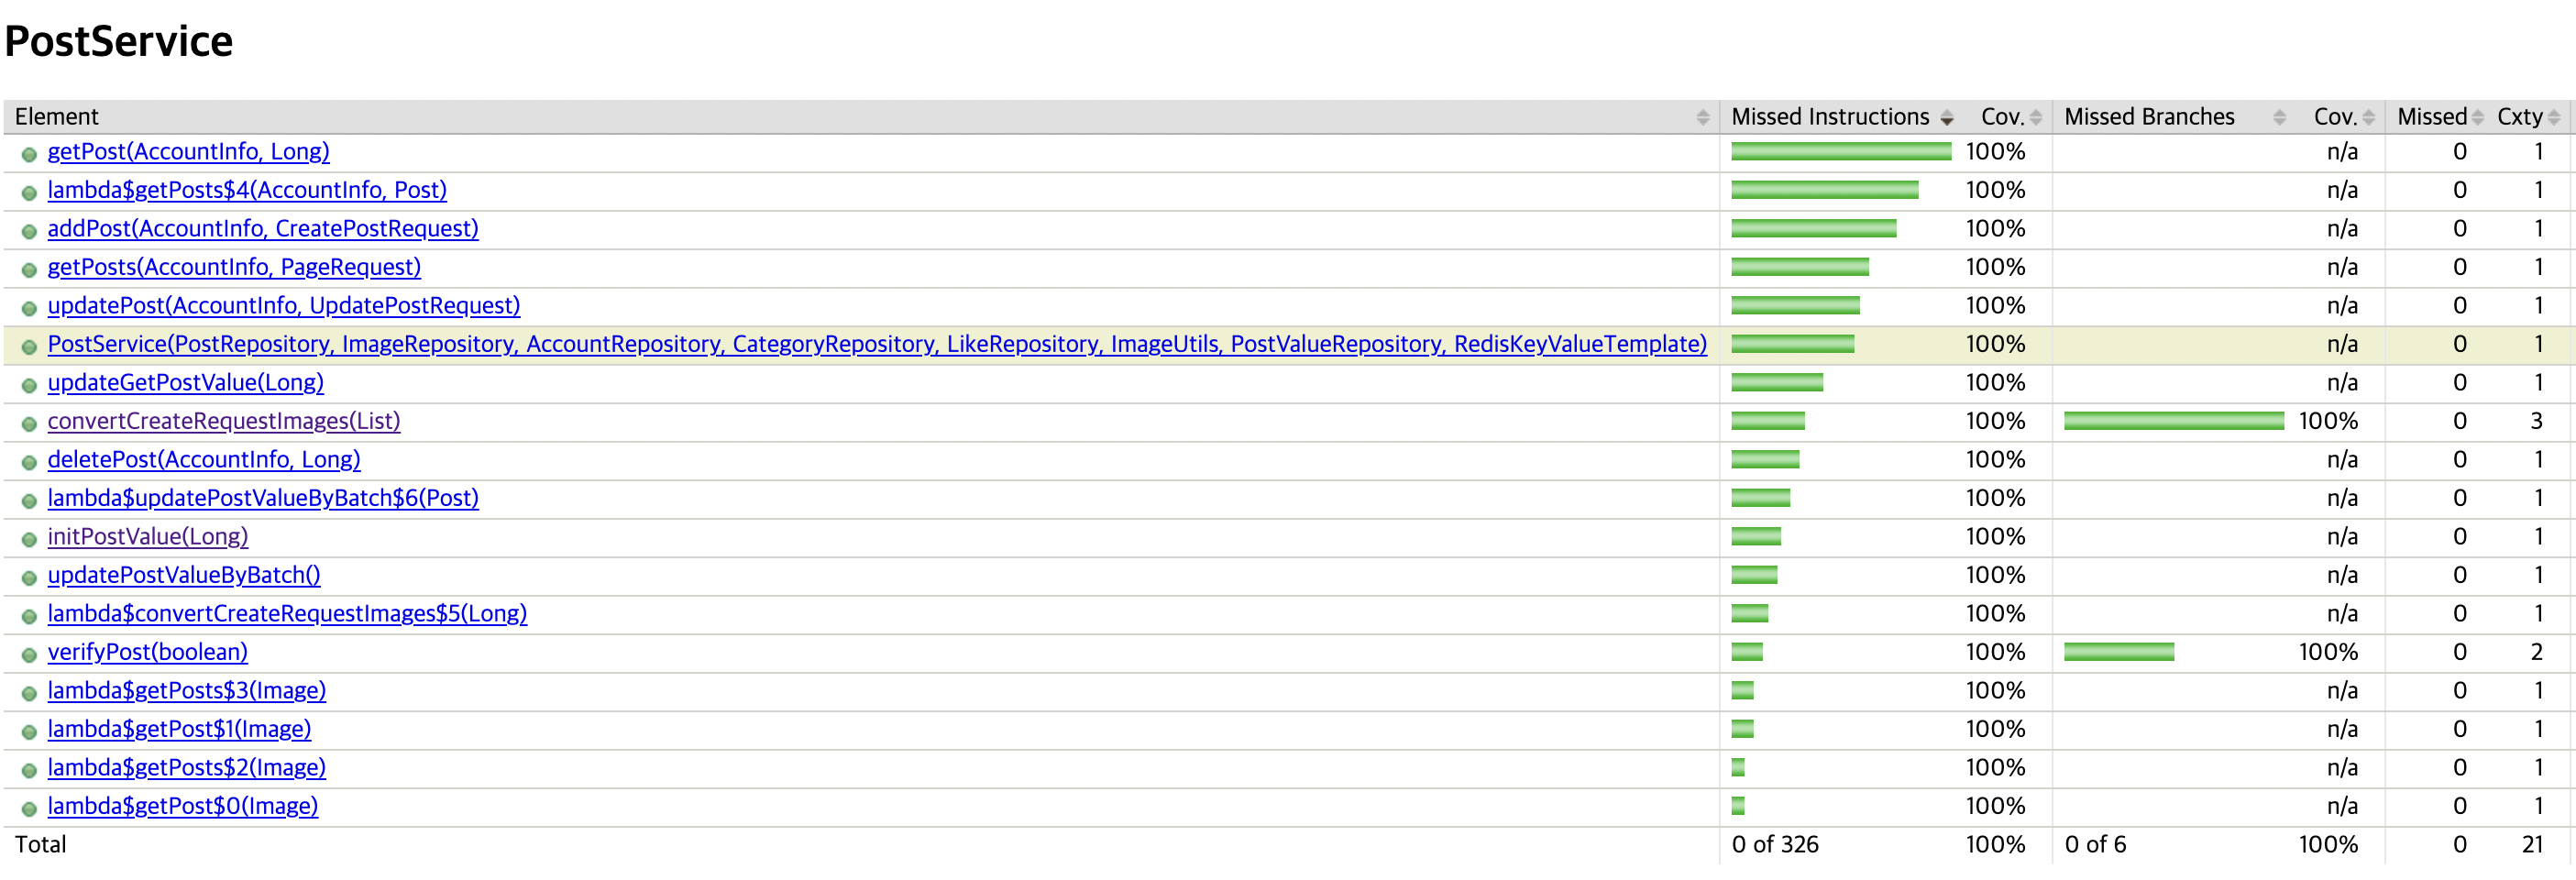Screen dimensions: 2576x880
Task: Click branch coverage bar for verifyPost(boolean)
Action: pos(2119,652)
